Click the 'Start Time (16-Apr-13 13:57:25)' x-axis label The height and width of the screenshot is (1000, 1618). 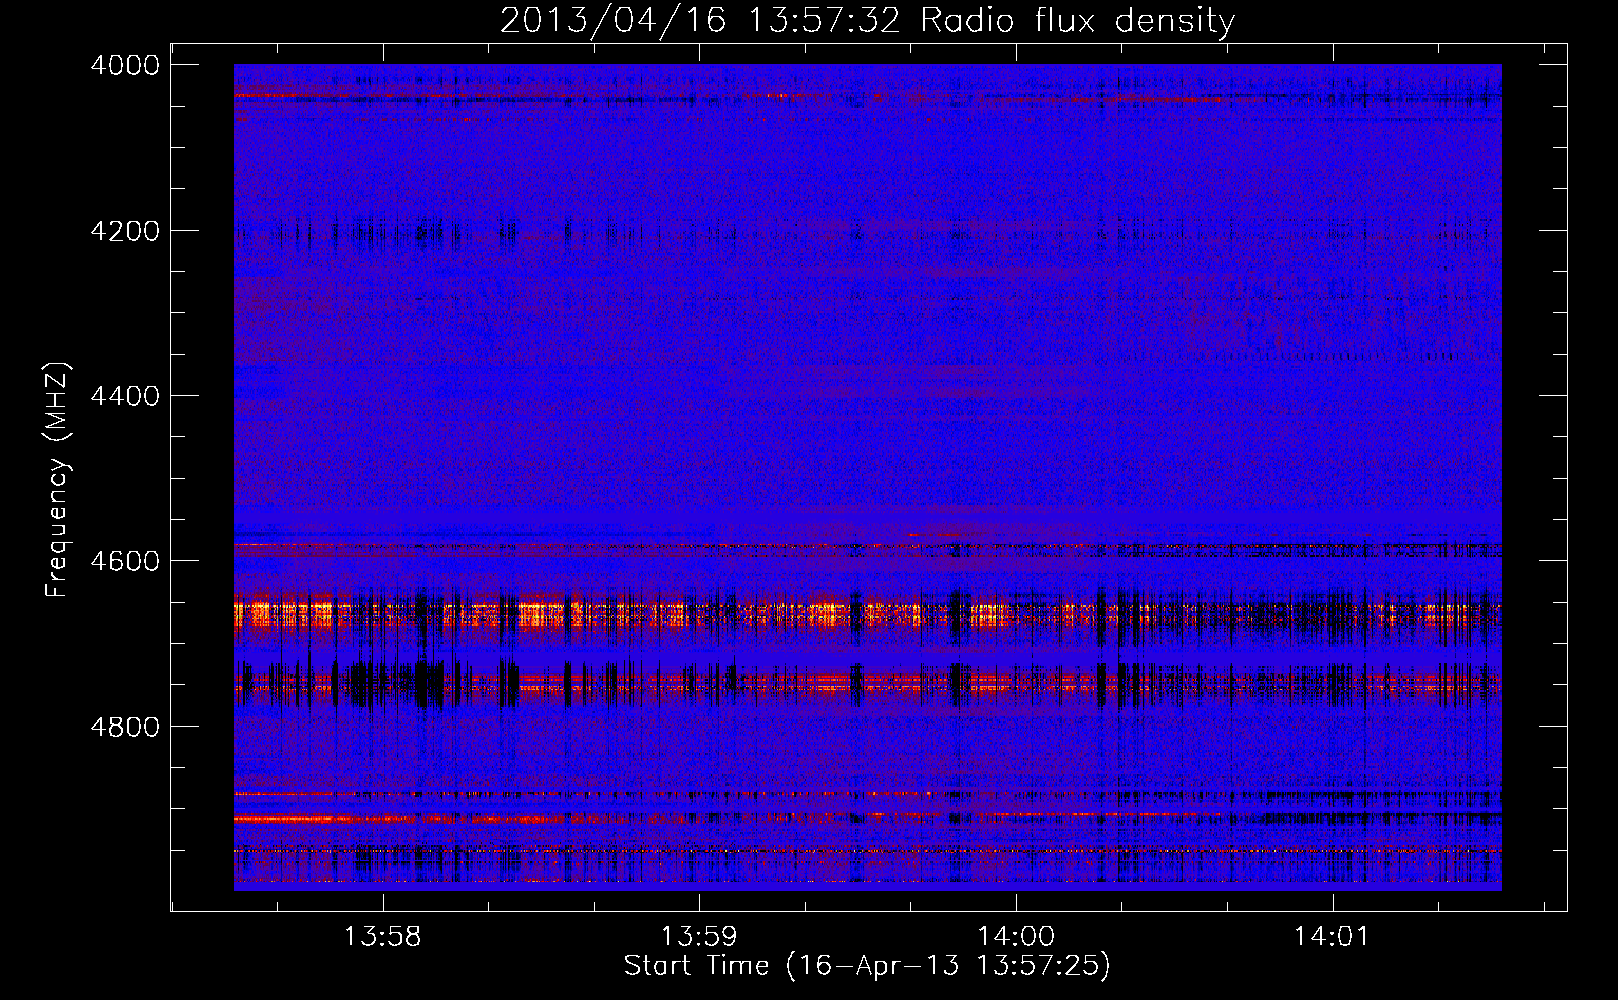click(x=867, y=966)
